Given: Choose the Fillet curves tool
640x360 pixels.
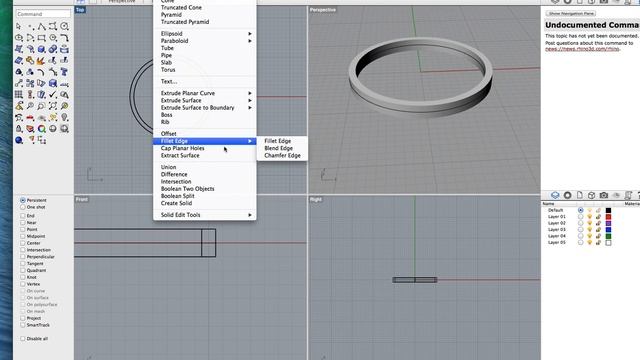Looking at the screenshot, I should (64, 38).
